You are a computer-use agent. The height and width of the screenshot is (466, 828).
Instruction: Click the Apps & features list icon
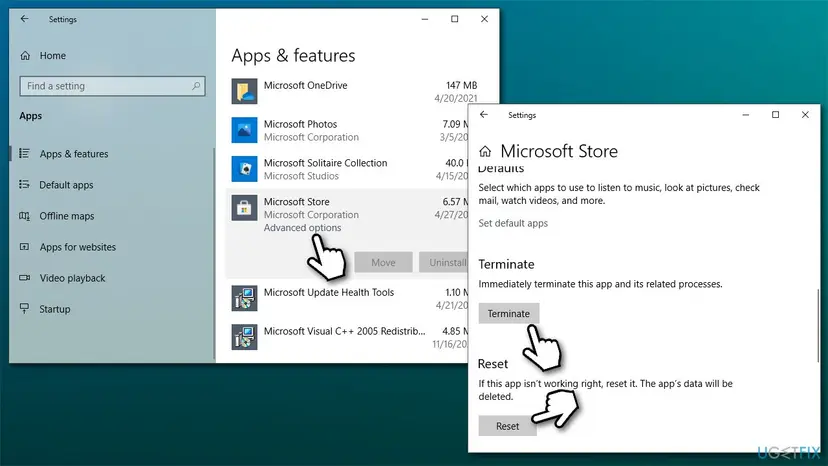[24, 153]
